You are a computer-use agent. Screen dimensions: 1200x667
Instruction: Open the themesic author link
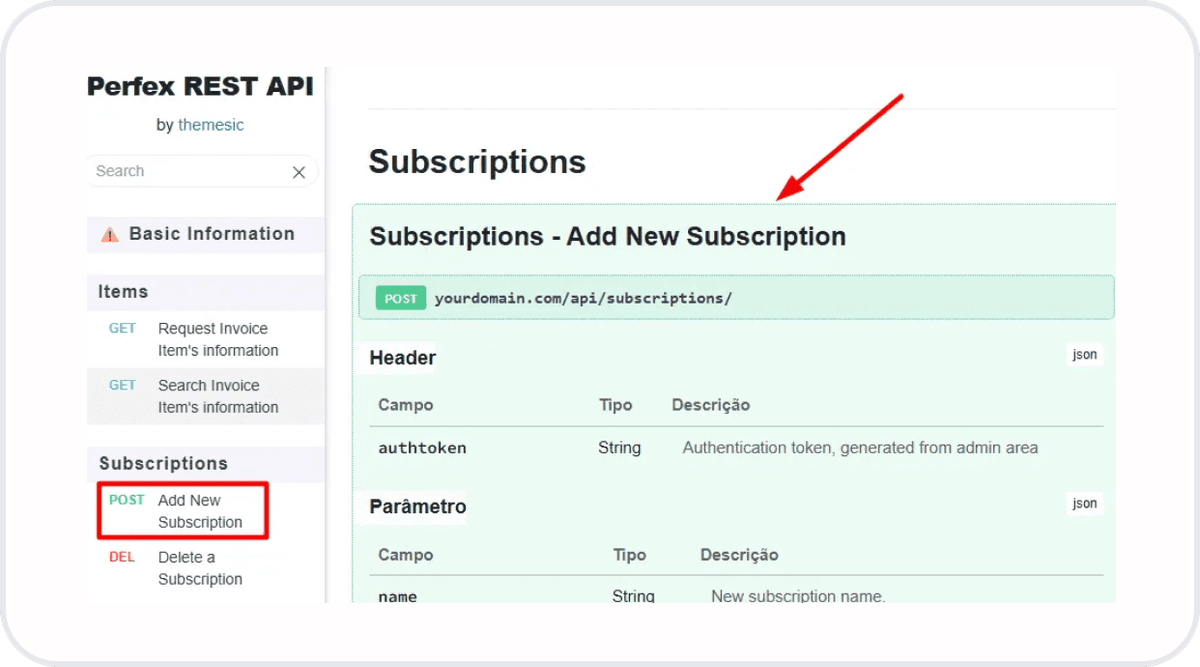[x=211, y=125]
